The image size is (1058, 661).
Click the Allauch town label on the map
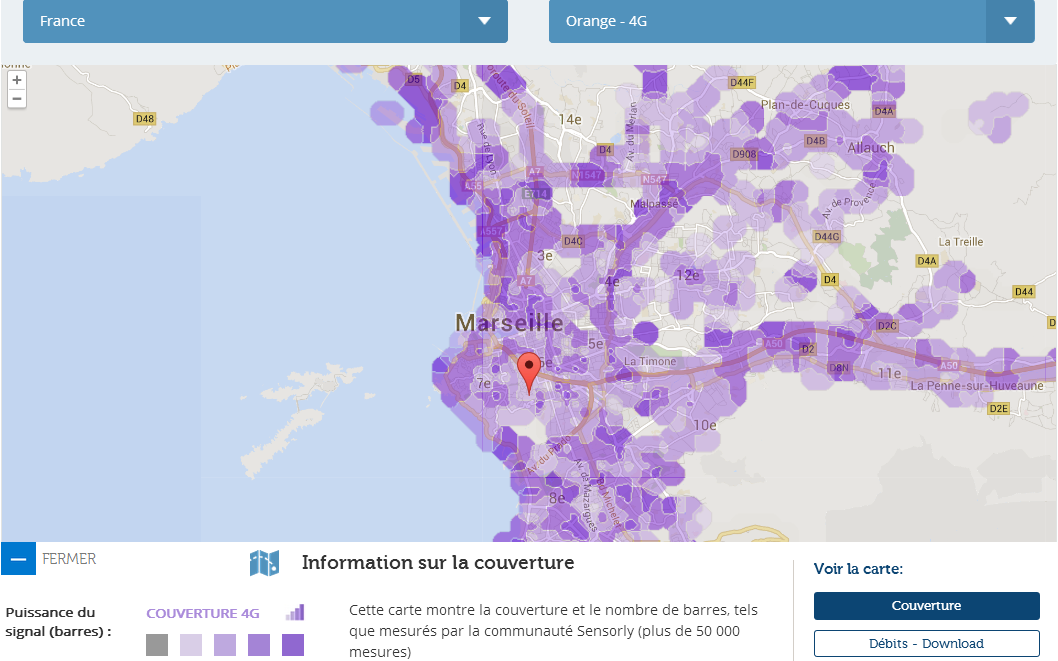(871, 148)
